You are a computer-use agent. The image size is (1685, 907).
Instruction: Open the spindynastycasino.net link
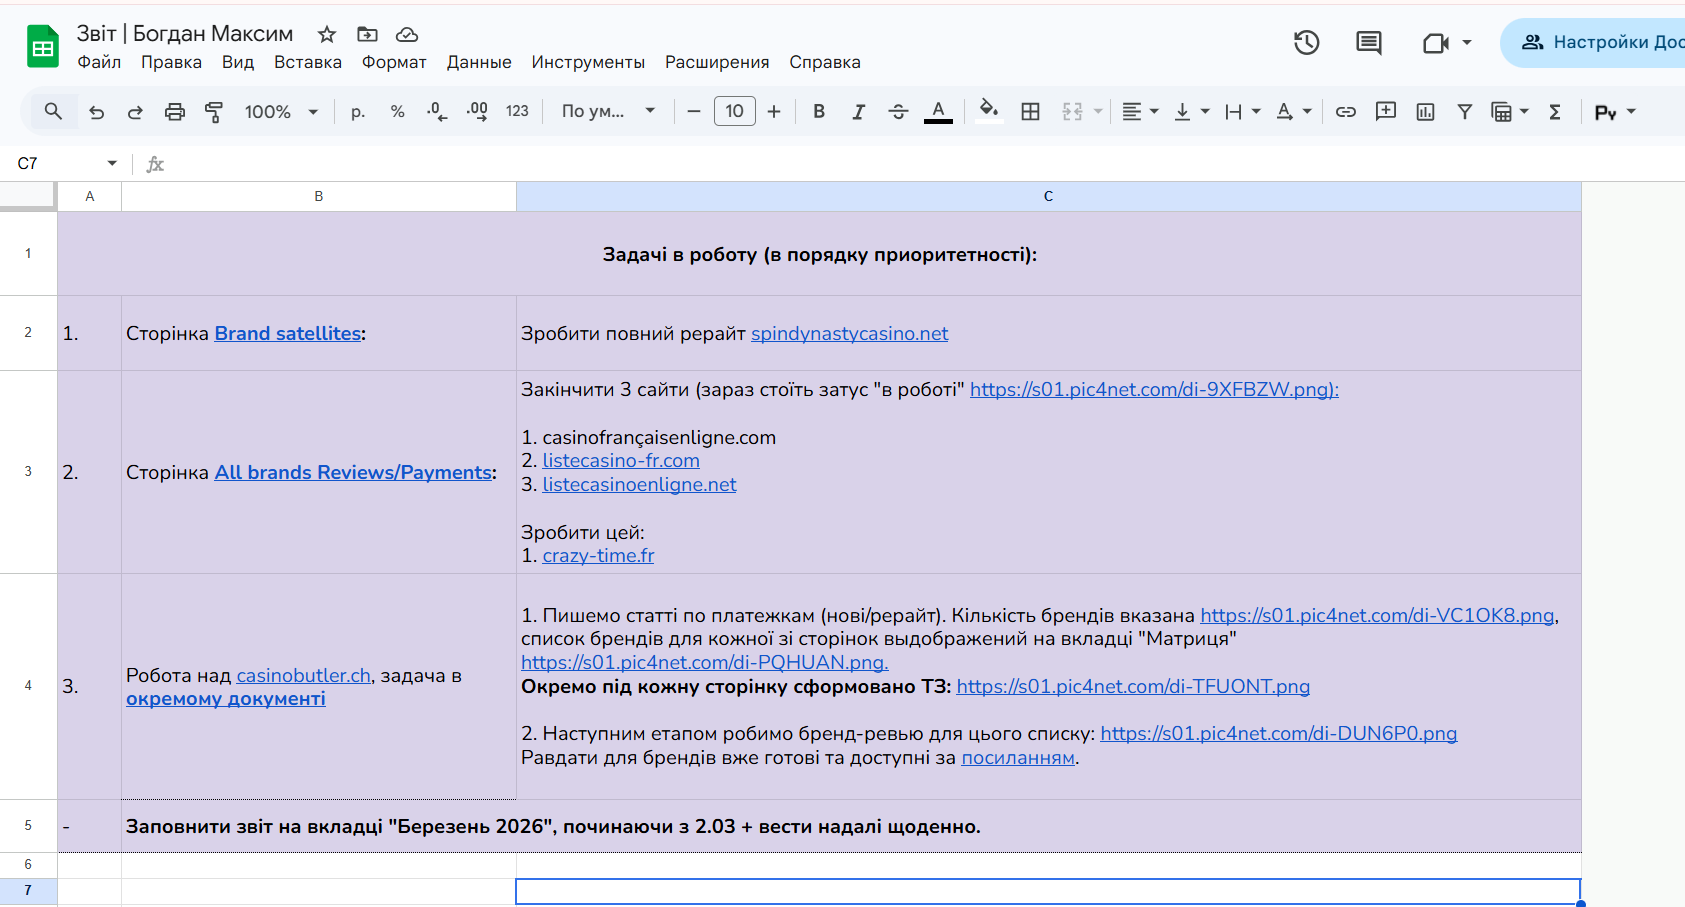pyautogui.click(x=849, y=334)
